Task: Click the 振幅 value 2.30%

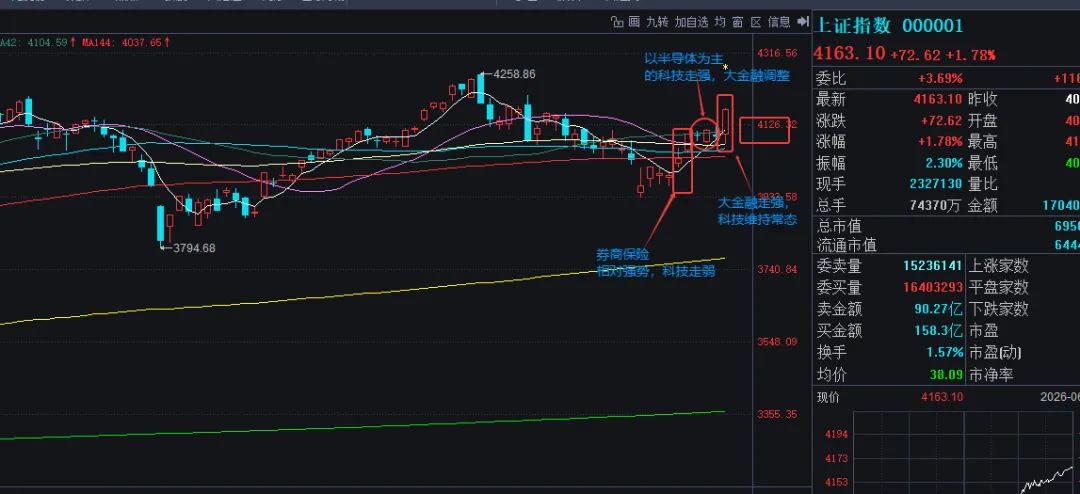Action: [944, 164]
